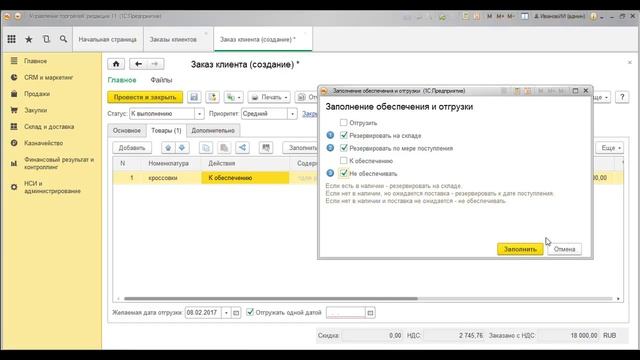The image size is (640, 360).
Task: Open the Основное tab
Action: [x=127, y=131]
